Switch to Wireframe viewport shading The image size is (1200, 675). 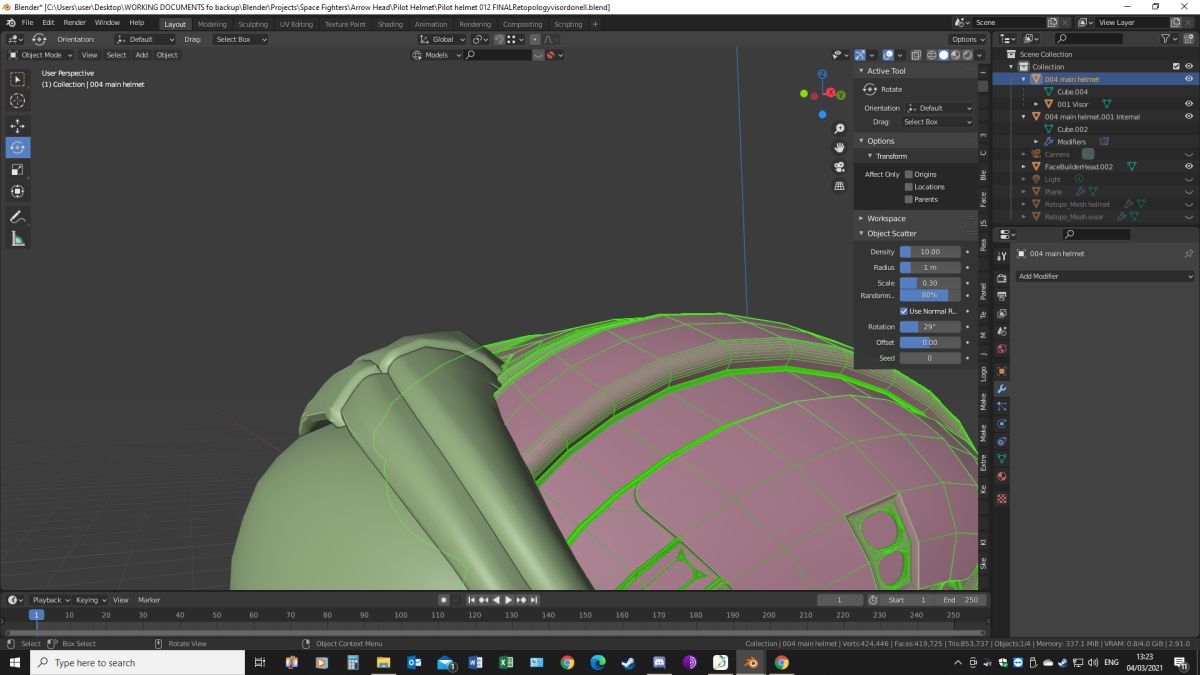[x=931, y=55]
